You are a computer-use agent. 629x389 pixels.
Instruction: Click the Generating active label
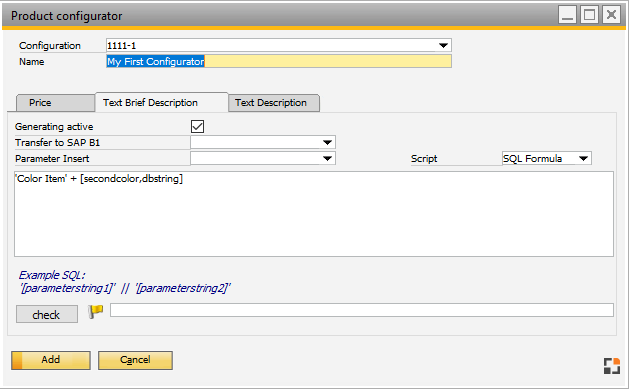tap(54, 127)
